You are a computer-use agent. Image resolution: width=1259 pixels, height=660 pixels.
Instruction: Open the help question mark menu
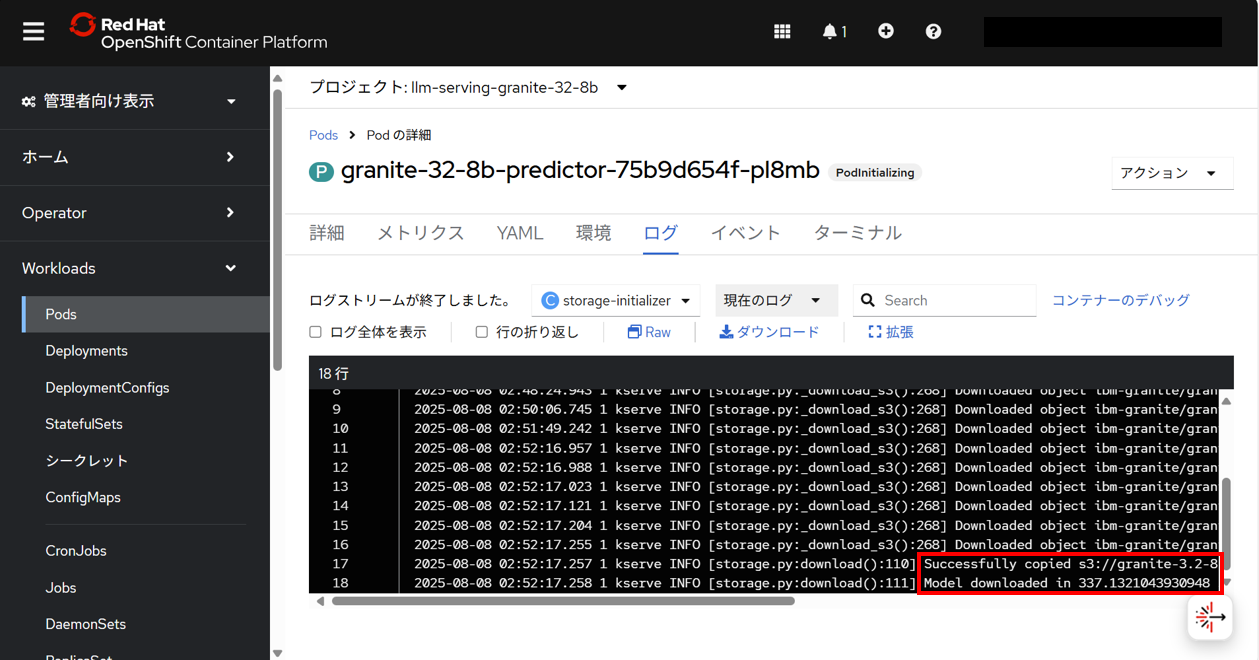(933, 32)
